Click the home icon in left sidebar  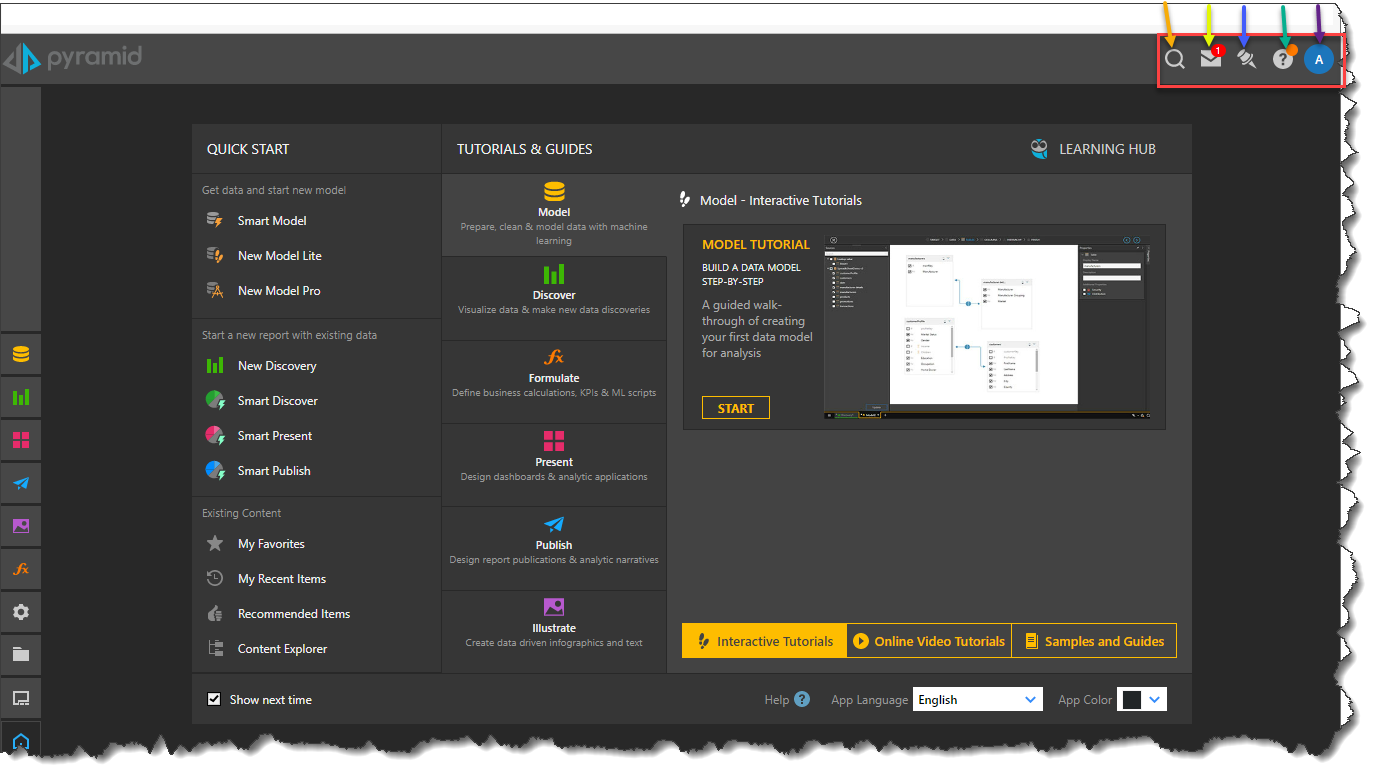point(21,741)
